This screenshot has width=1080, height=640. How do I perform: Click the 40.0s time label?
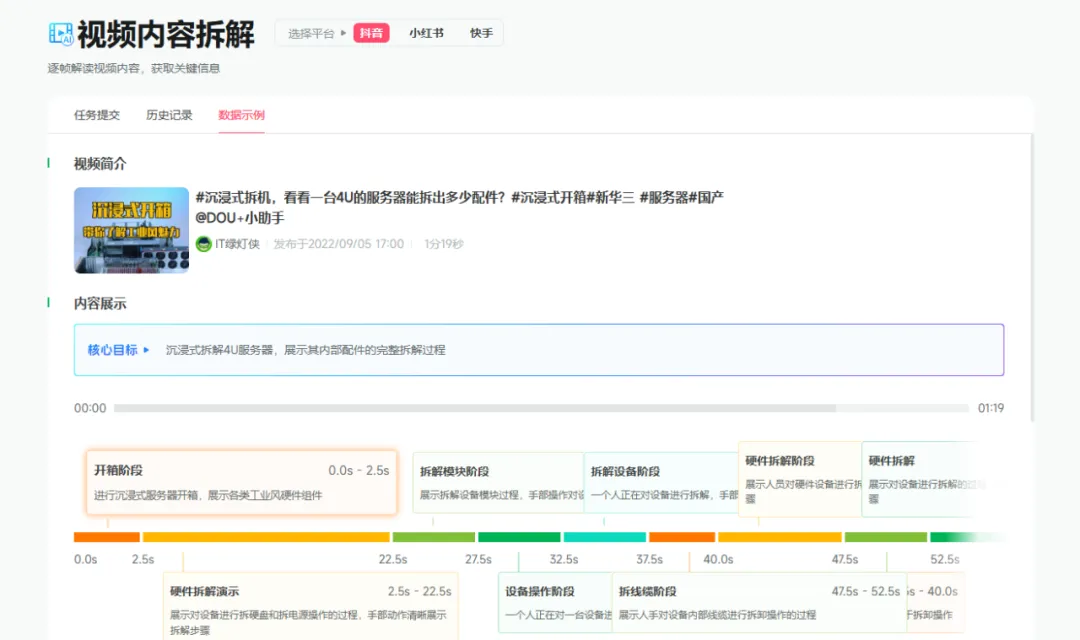click(x=718, y=559)
